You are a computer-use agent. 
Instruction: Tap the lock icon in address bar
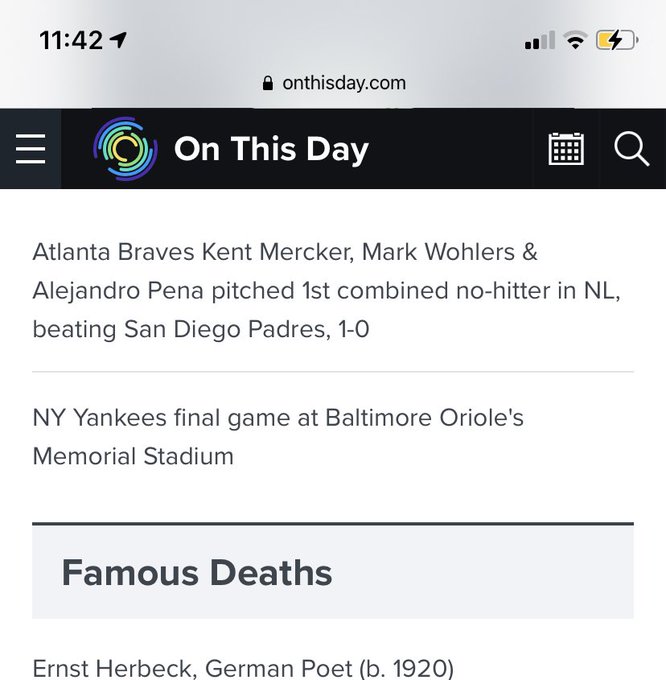[268, 83]
